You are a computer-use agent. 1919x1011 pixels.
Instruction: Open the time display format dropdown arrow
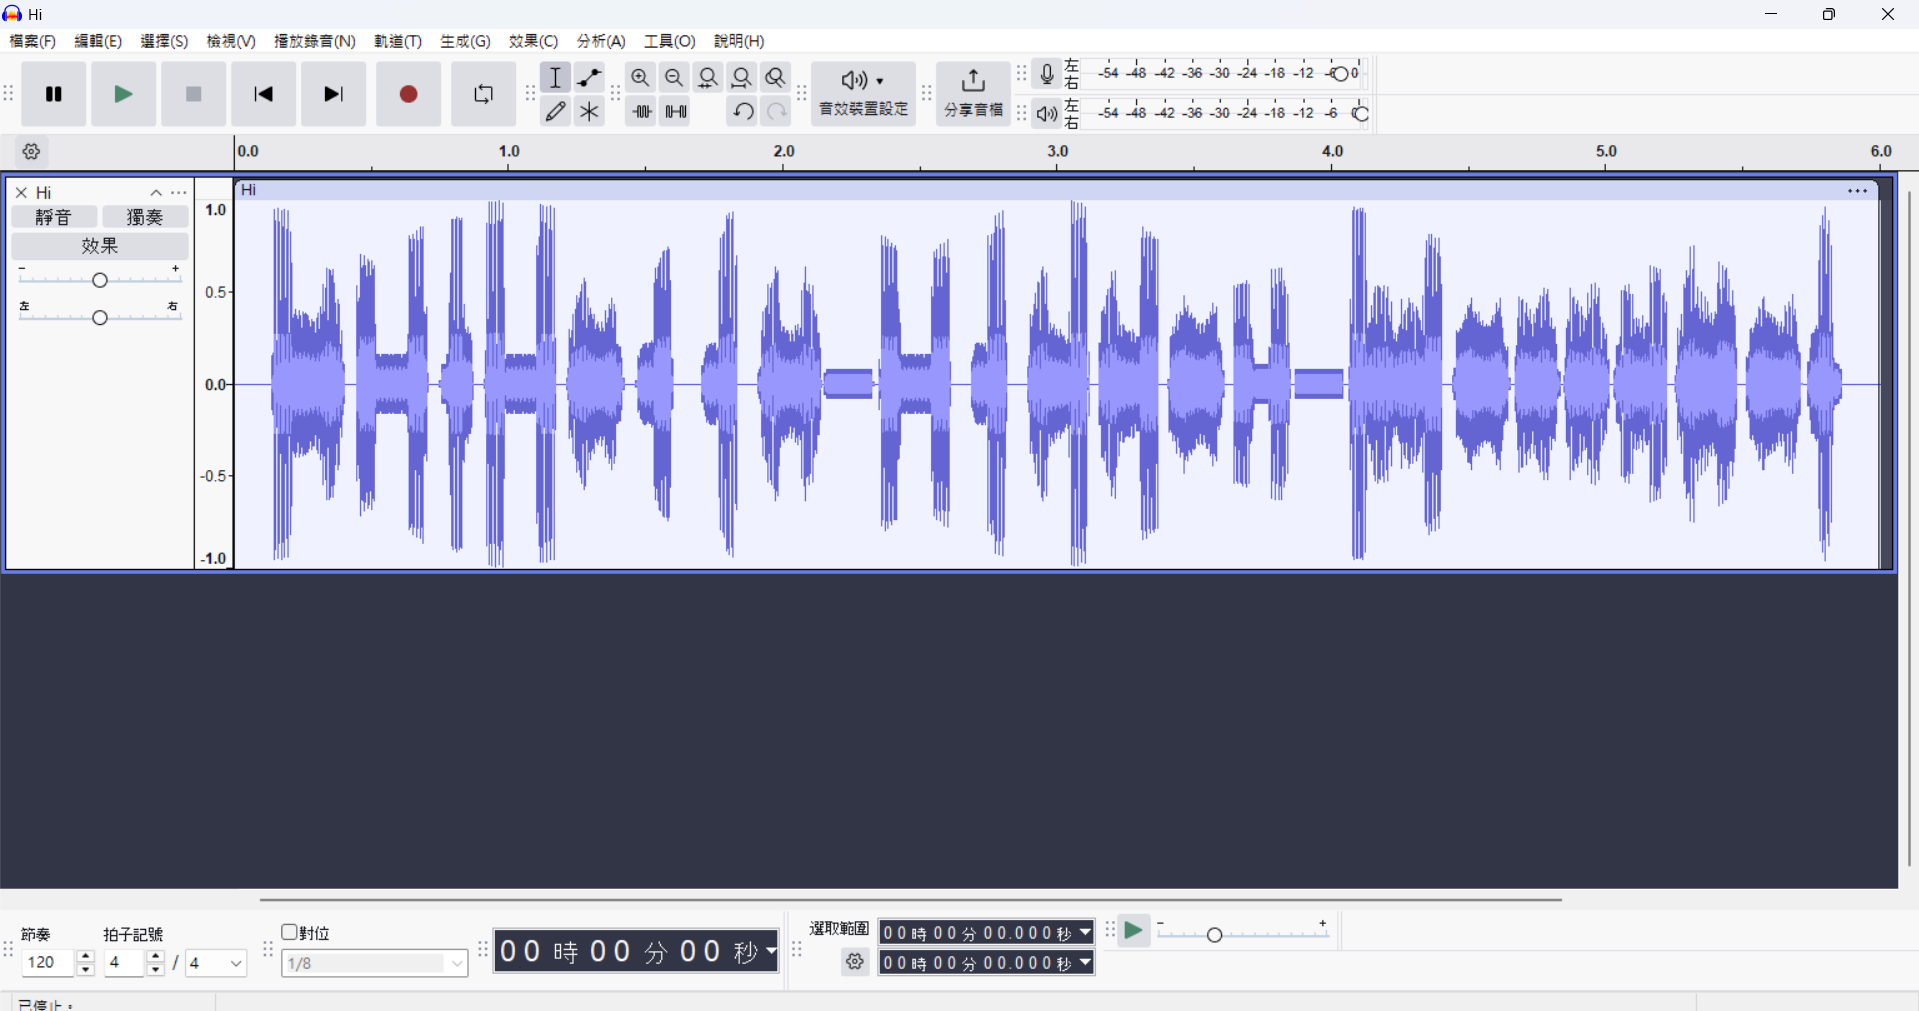(x=771, y=951)
